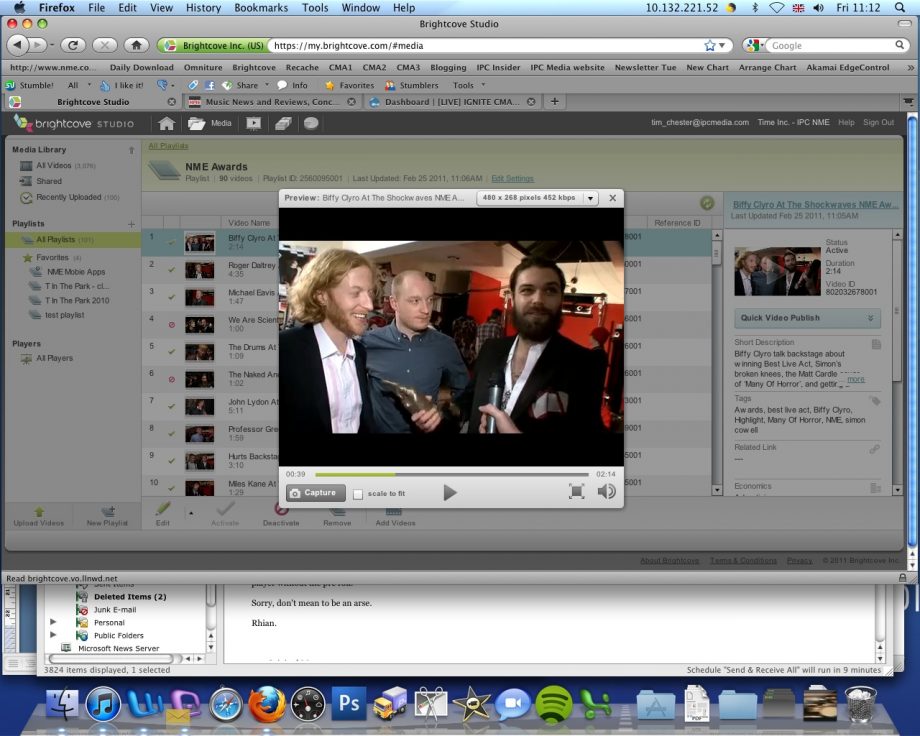Play the Biffy Clyro preview video
Screen dimensions: 920x736
(x=449, y=492)
